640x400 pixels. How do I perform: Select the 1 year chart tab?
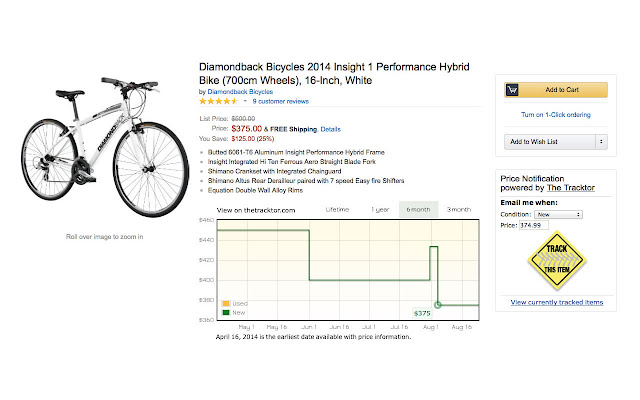[381, 209]
